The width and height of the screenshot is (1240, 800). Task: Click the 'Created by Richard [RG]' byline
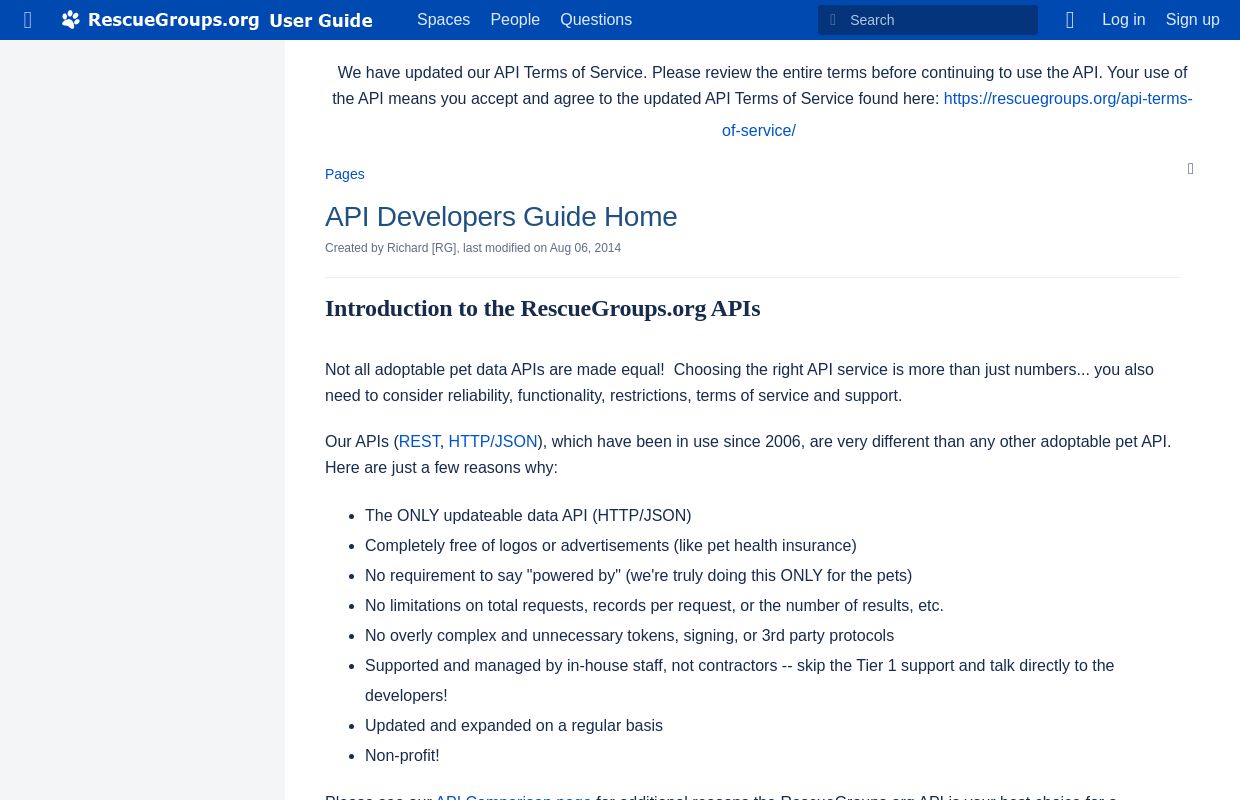(473, 248)
